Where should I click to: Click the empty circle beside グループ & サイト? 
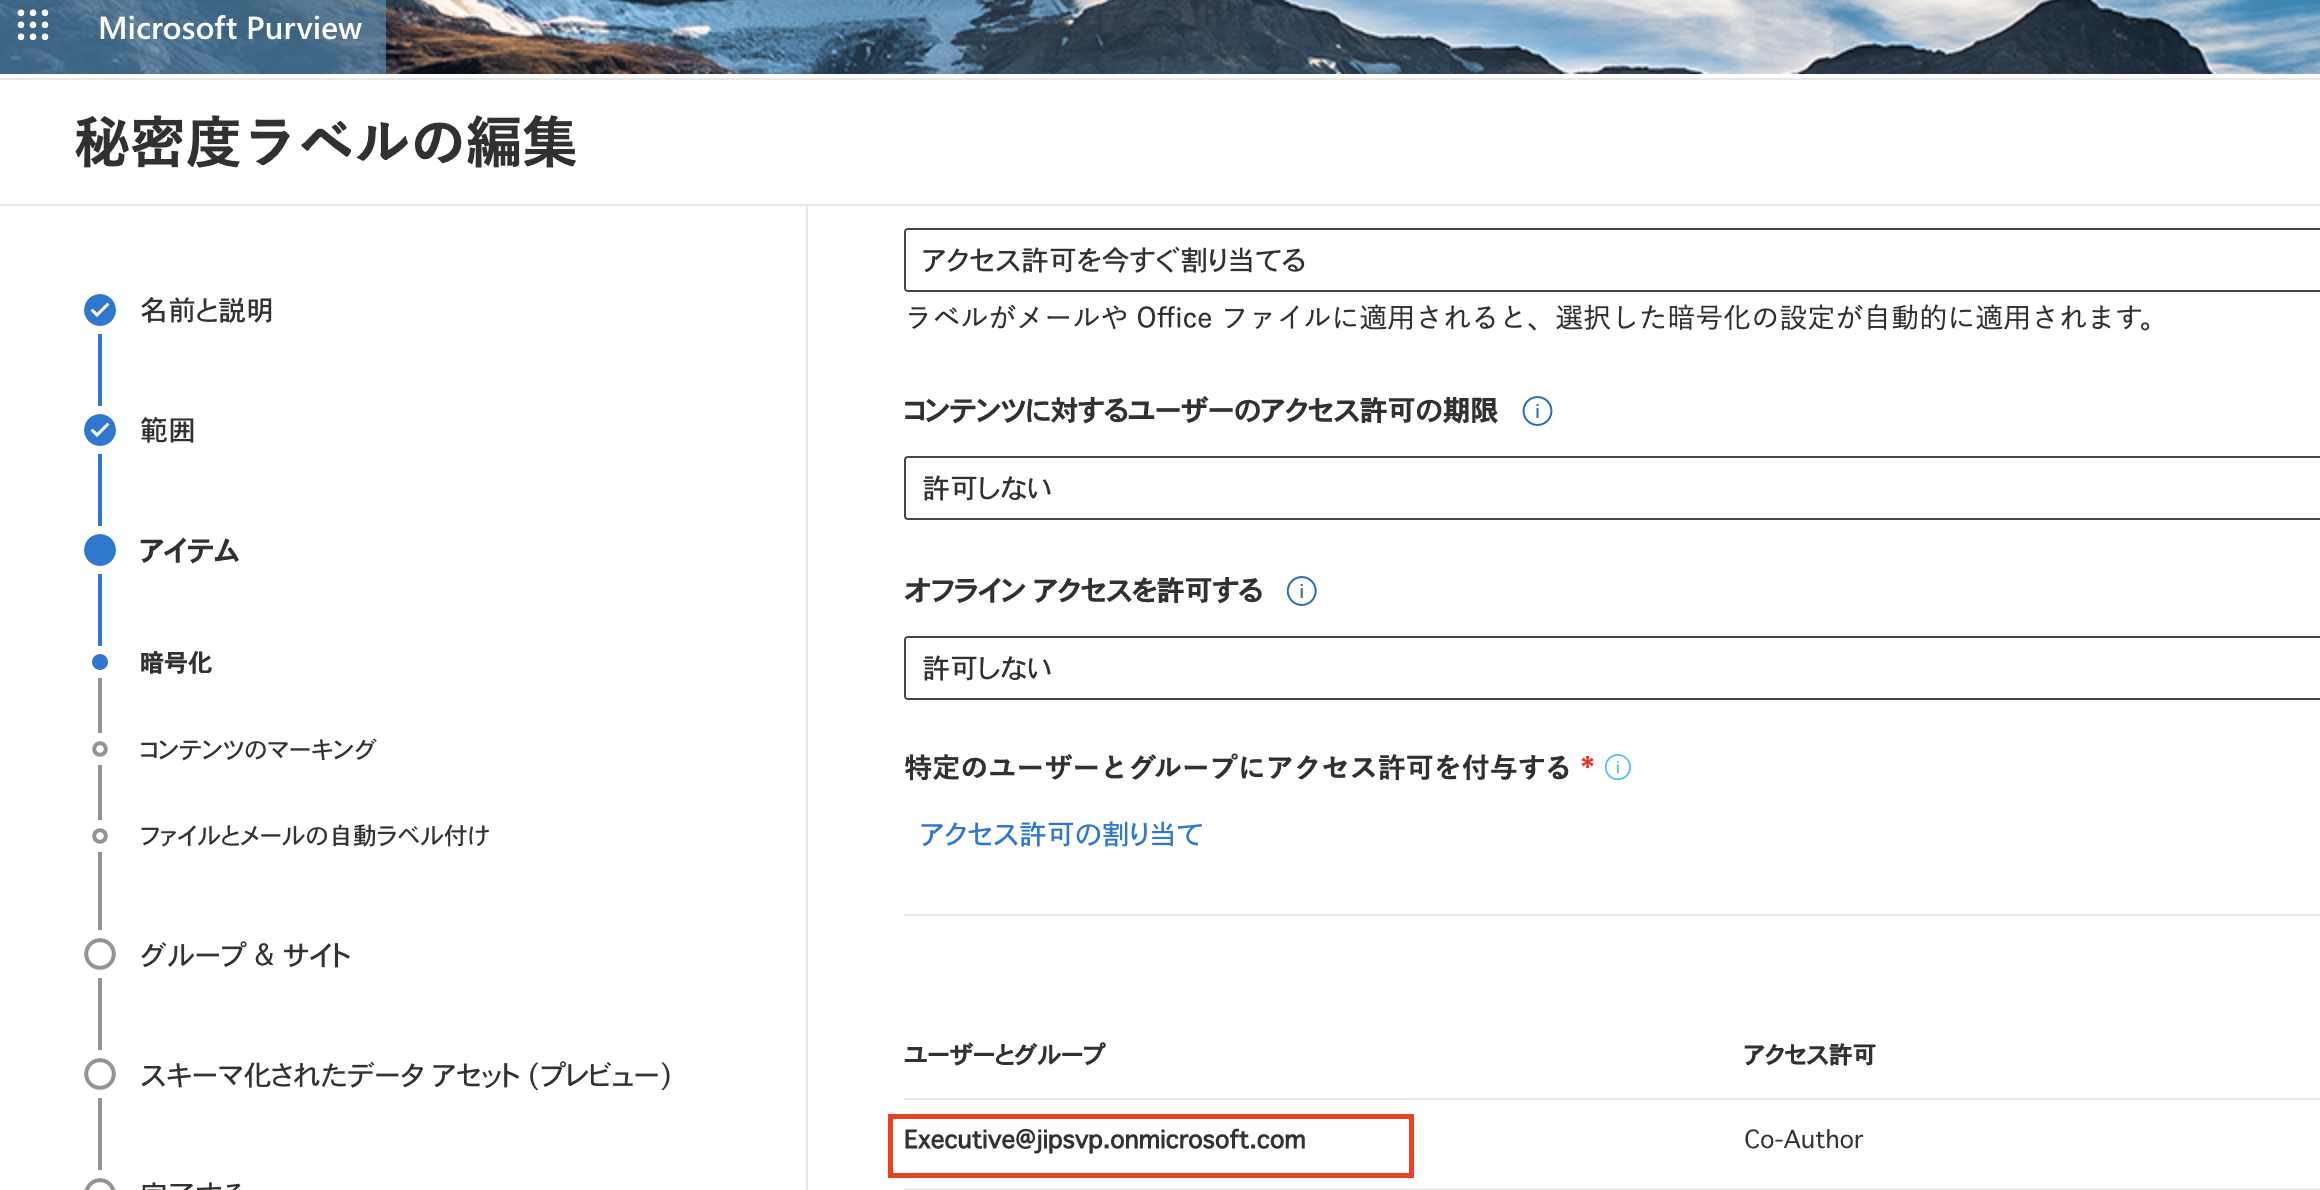tap(100, 954)
